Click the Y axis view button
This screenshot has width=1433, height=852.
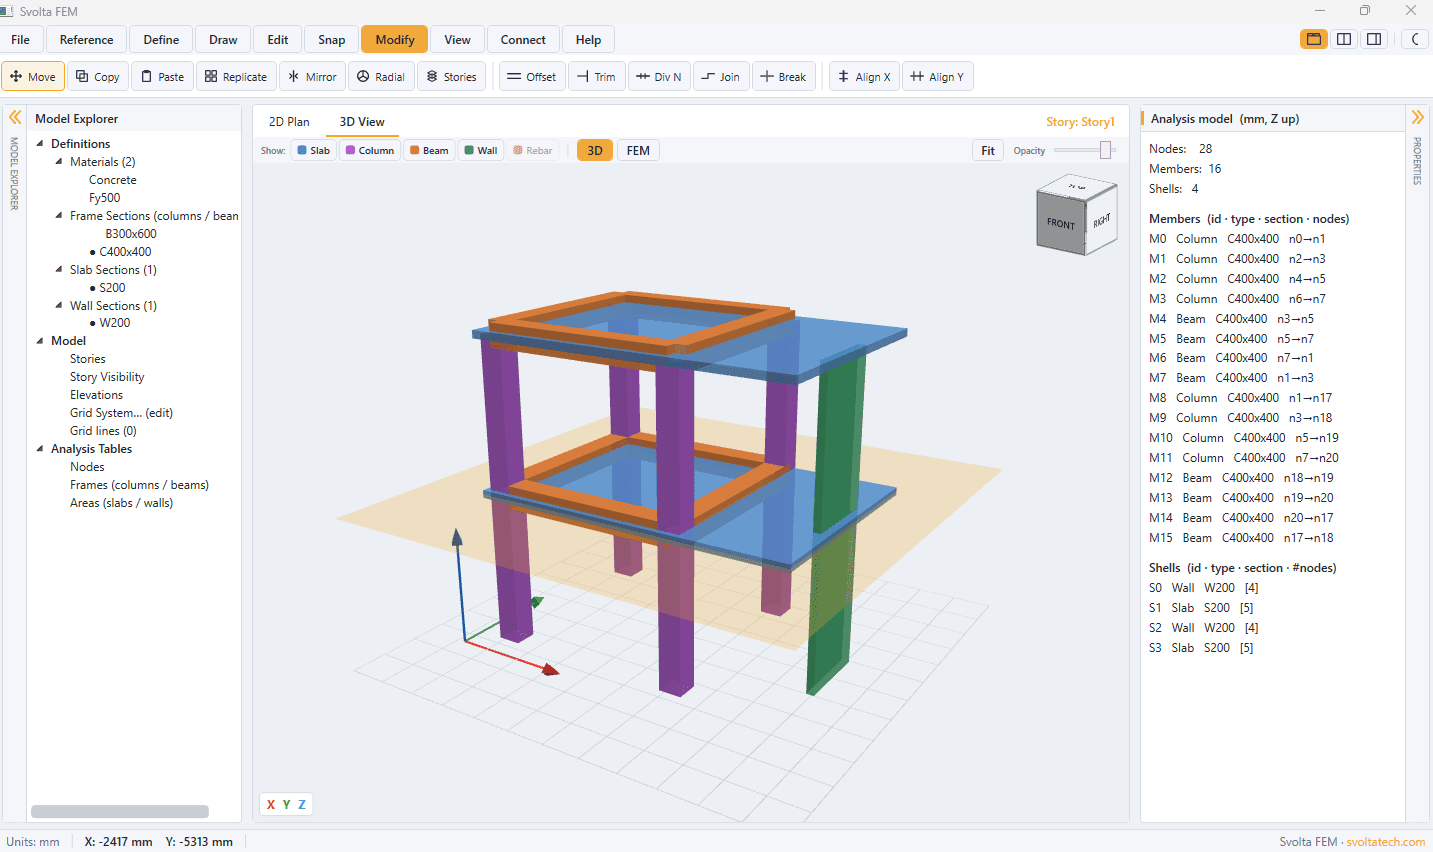coord(286,804)
